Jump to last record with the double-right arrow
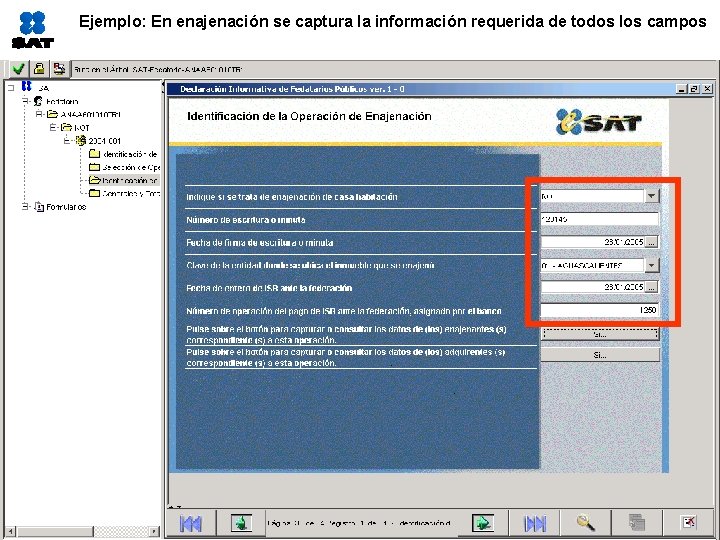 [x=535, y=523]
